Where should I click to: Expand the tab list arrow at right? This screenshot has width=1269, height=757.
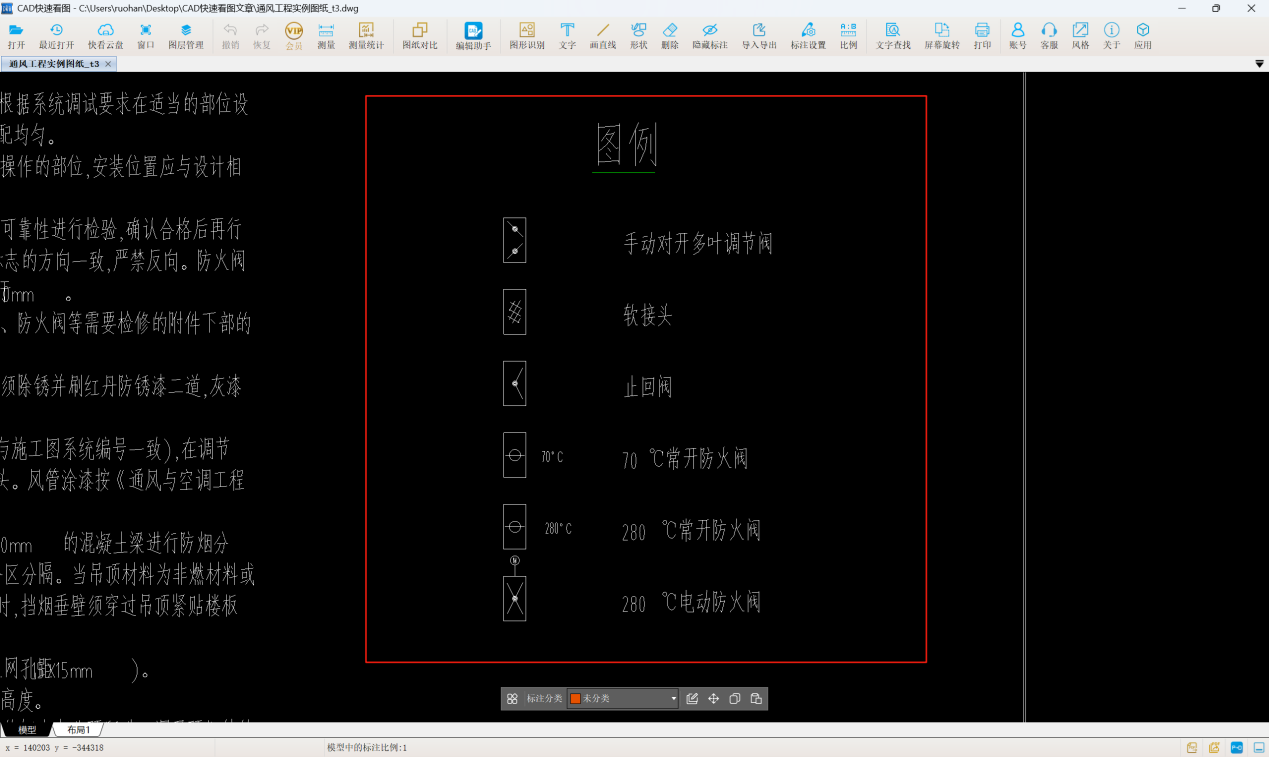(x=1259, y=64)
